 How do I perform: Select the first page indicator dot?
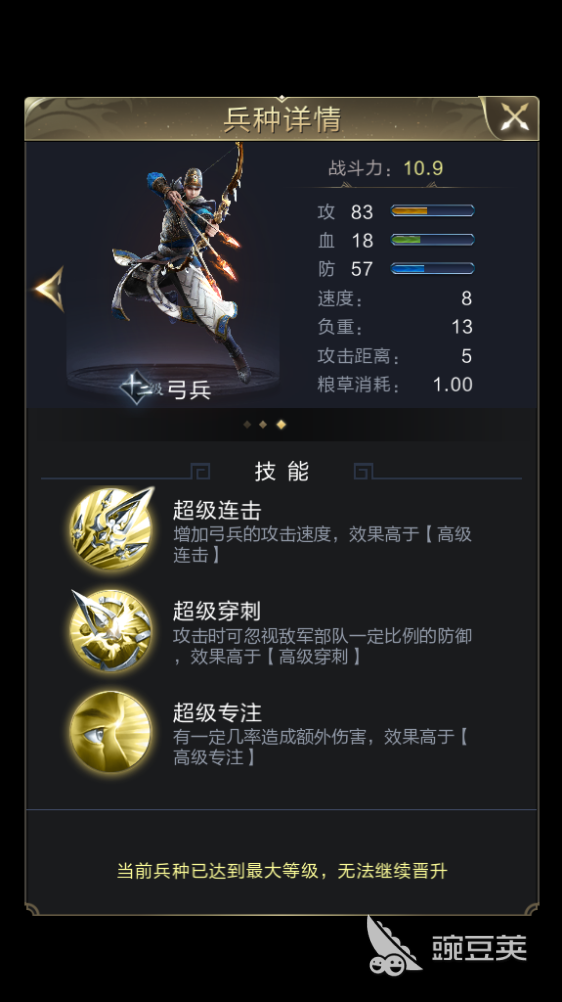pyautogui.click(x=247, y=424)
